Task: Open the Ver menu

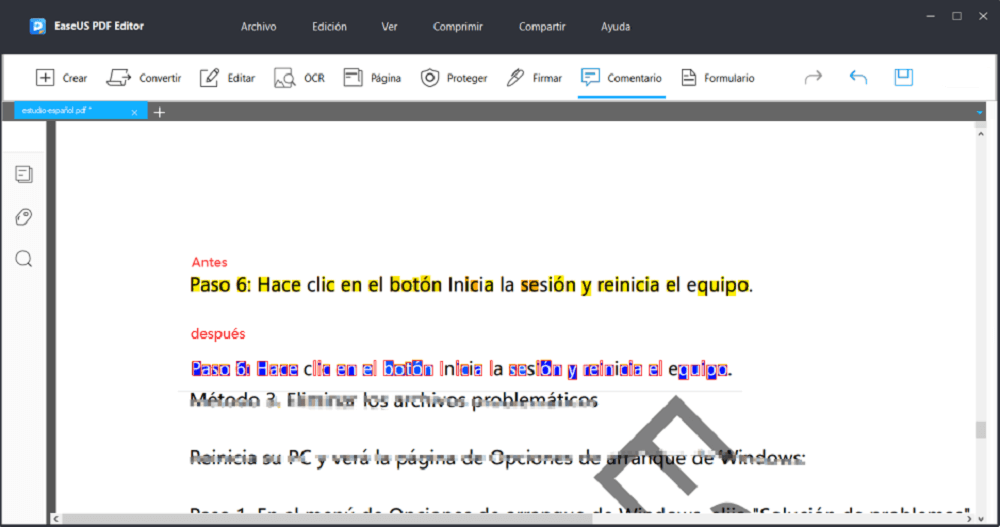Action: [389, 27]
